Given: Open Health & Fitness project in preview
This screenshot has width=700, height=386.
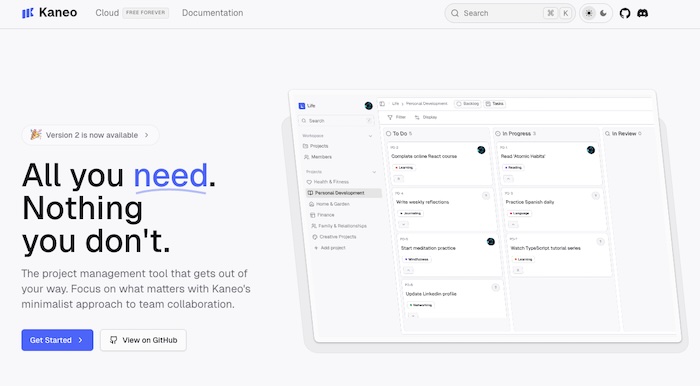Looking at the screenshot, I should (x=328, y=182).
